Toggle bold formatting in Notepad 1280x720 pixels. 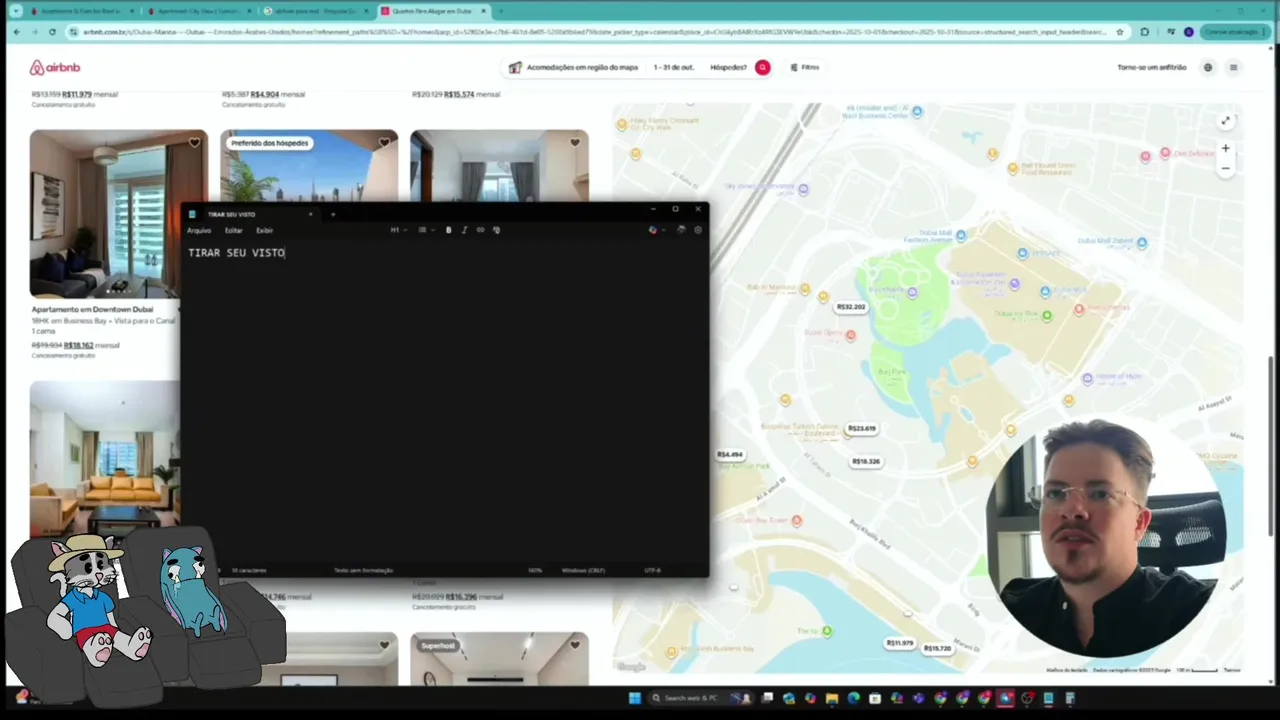[448, 230]
